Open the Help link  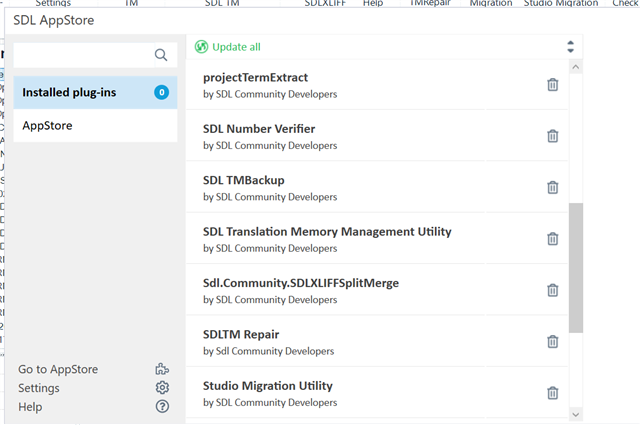pos(30,407)
